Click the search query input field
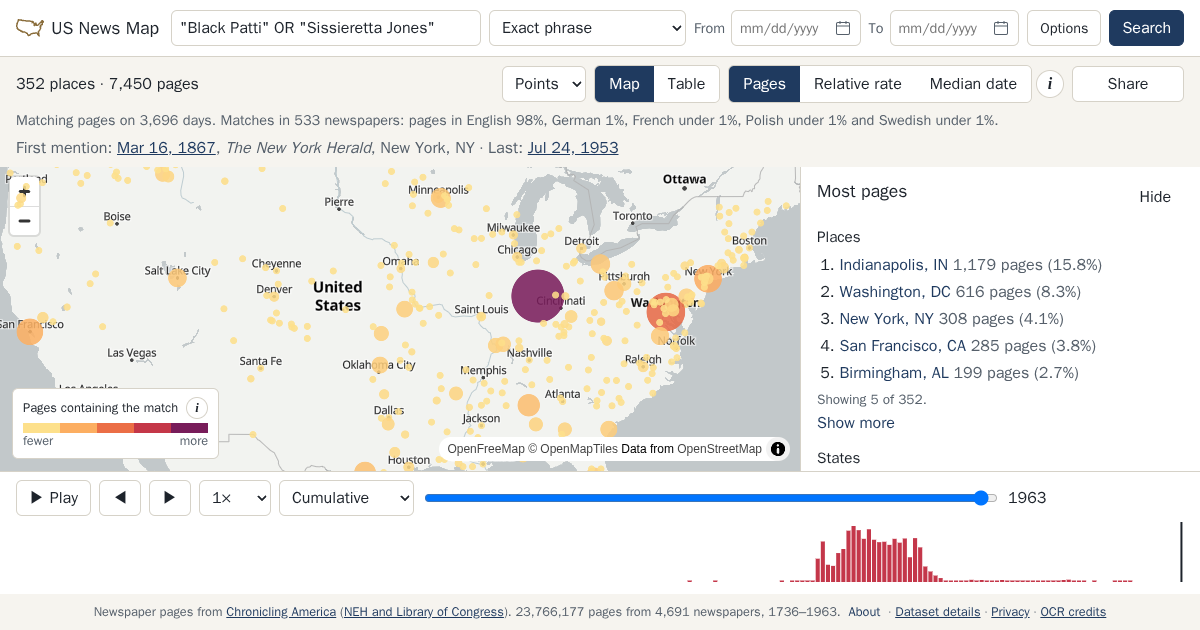 coord(326,28)
